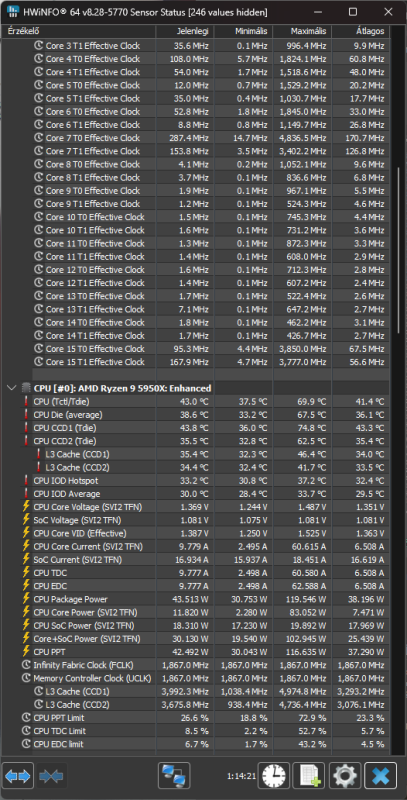Select the Core 3 T1 Effective Clock row

click(211, 45)
